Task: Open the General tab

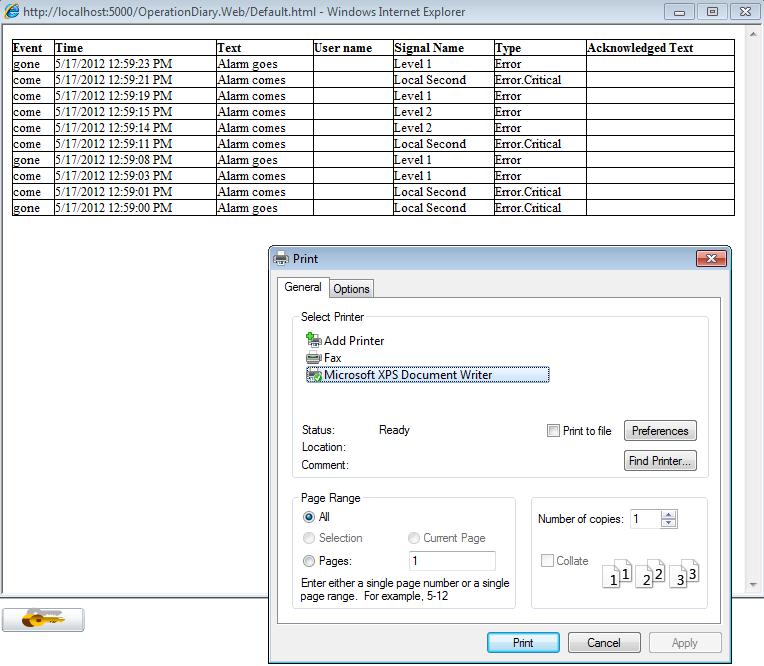Action: 302,287
